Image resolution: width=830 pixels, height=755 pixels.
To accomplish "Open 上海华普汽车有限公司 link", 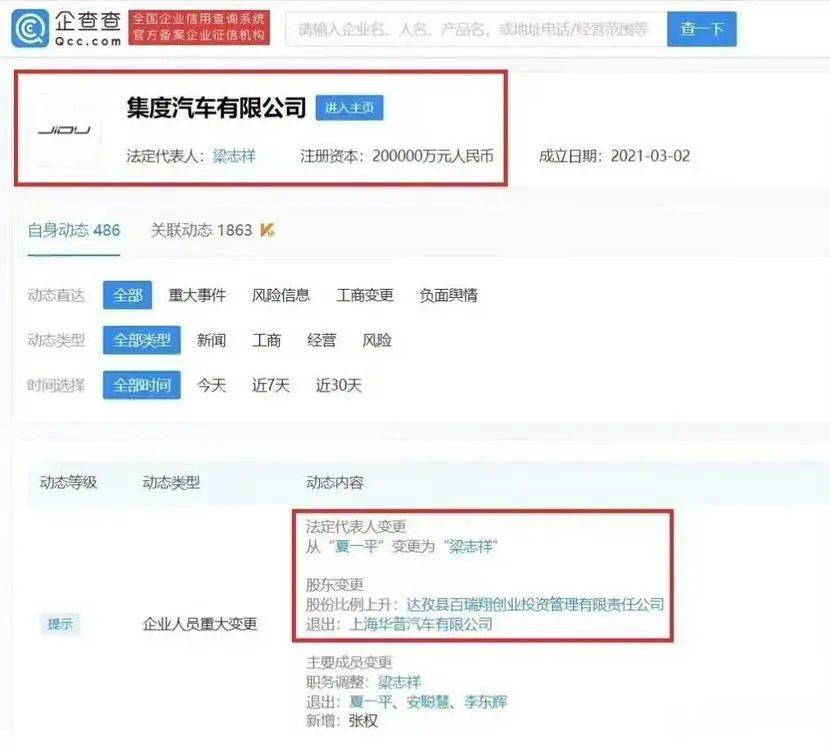I will click(421, 624).
